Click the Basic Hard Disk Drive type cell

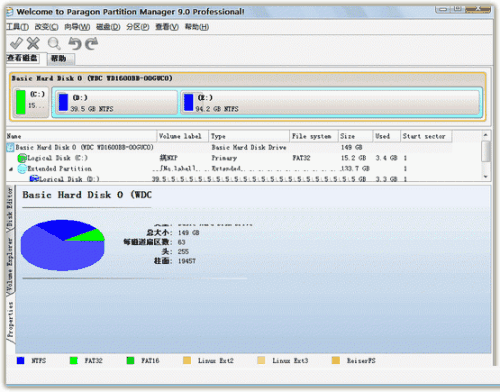(249, 147)
